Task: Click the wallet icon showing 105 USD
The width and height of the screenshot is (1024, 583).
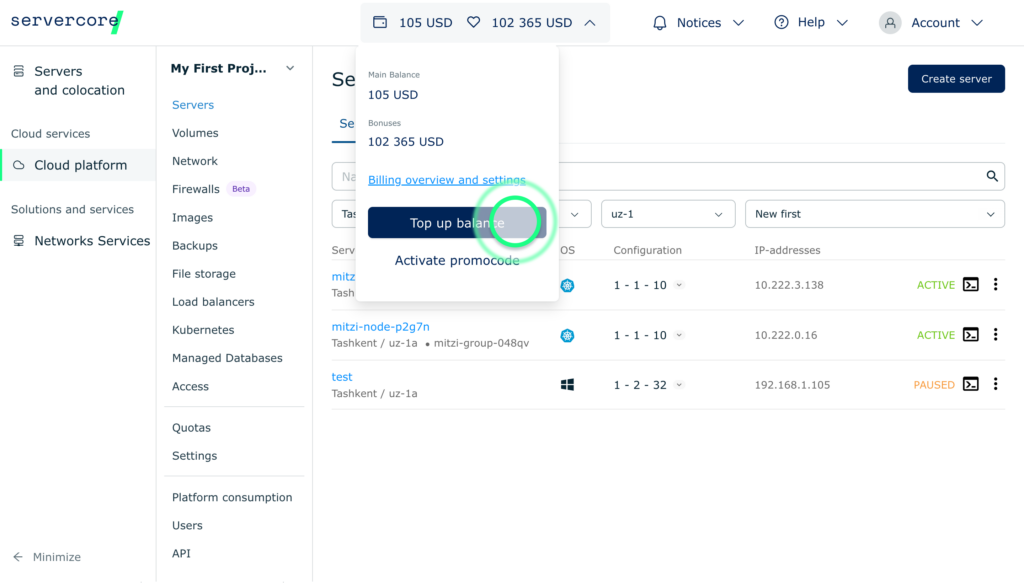Action: [x=381, y=21]
